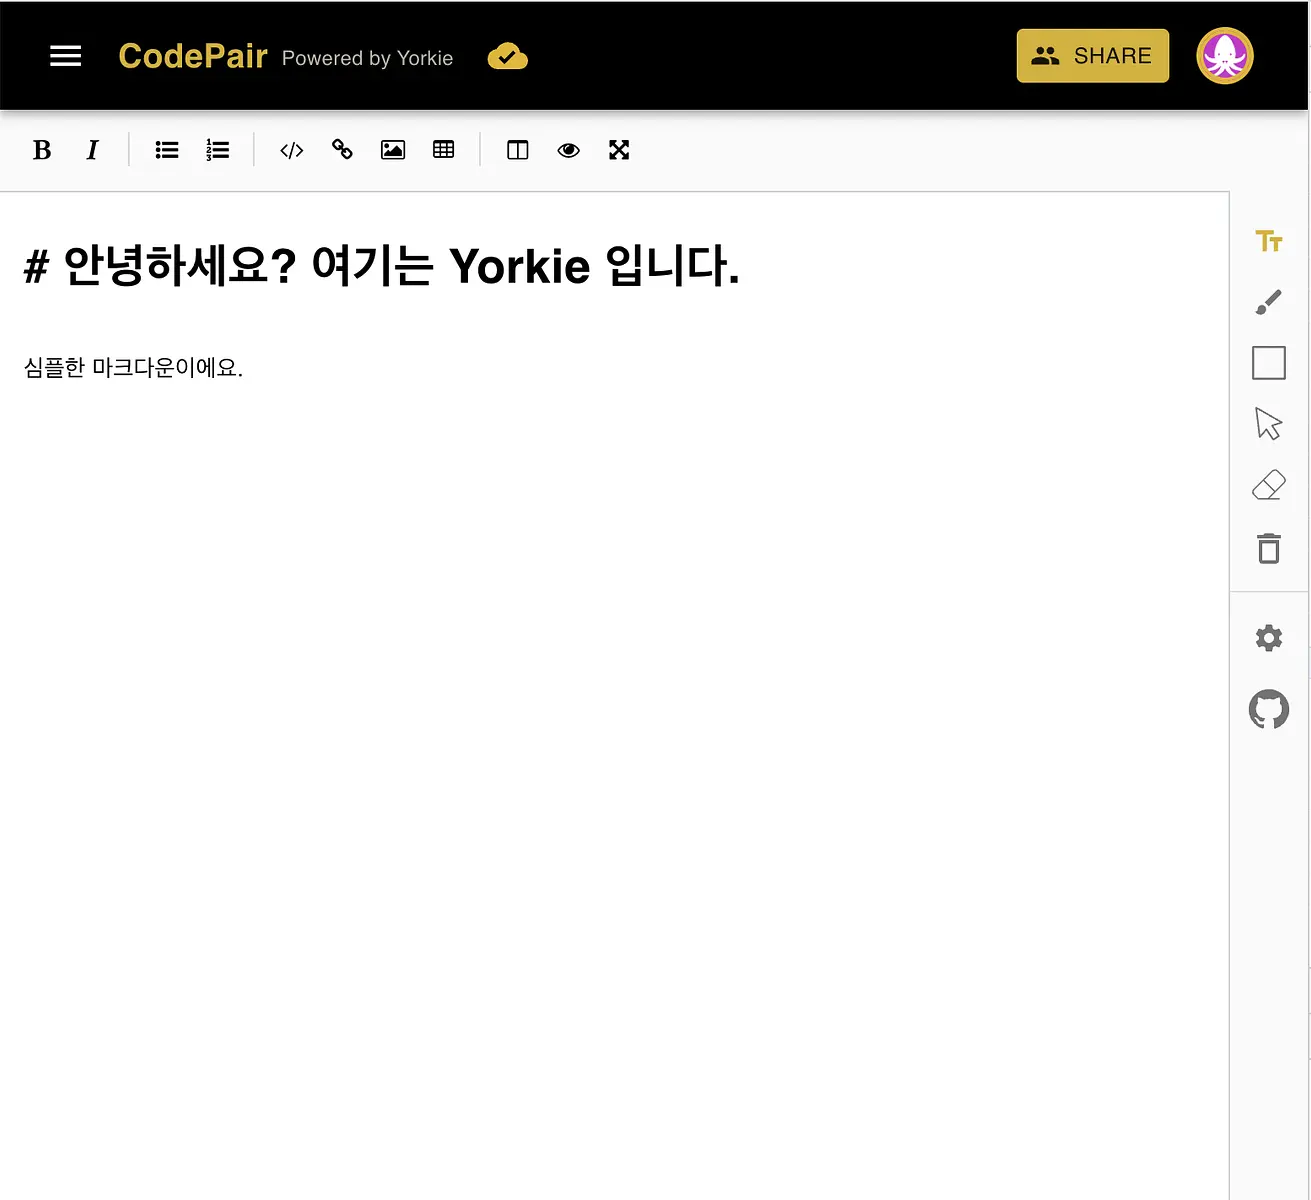
Task: Toggle bold formatting in editor toolbar
Action: coord(42,150)
